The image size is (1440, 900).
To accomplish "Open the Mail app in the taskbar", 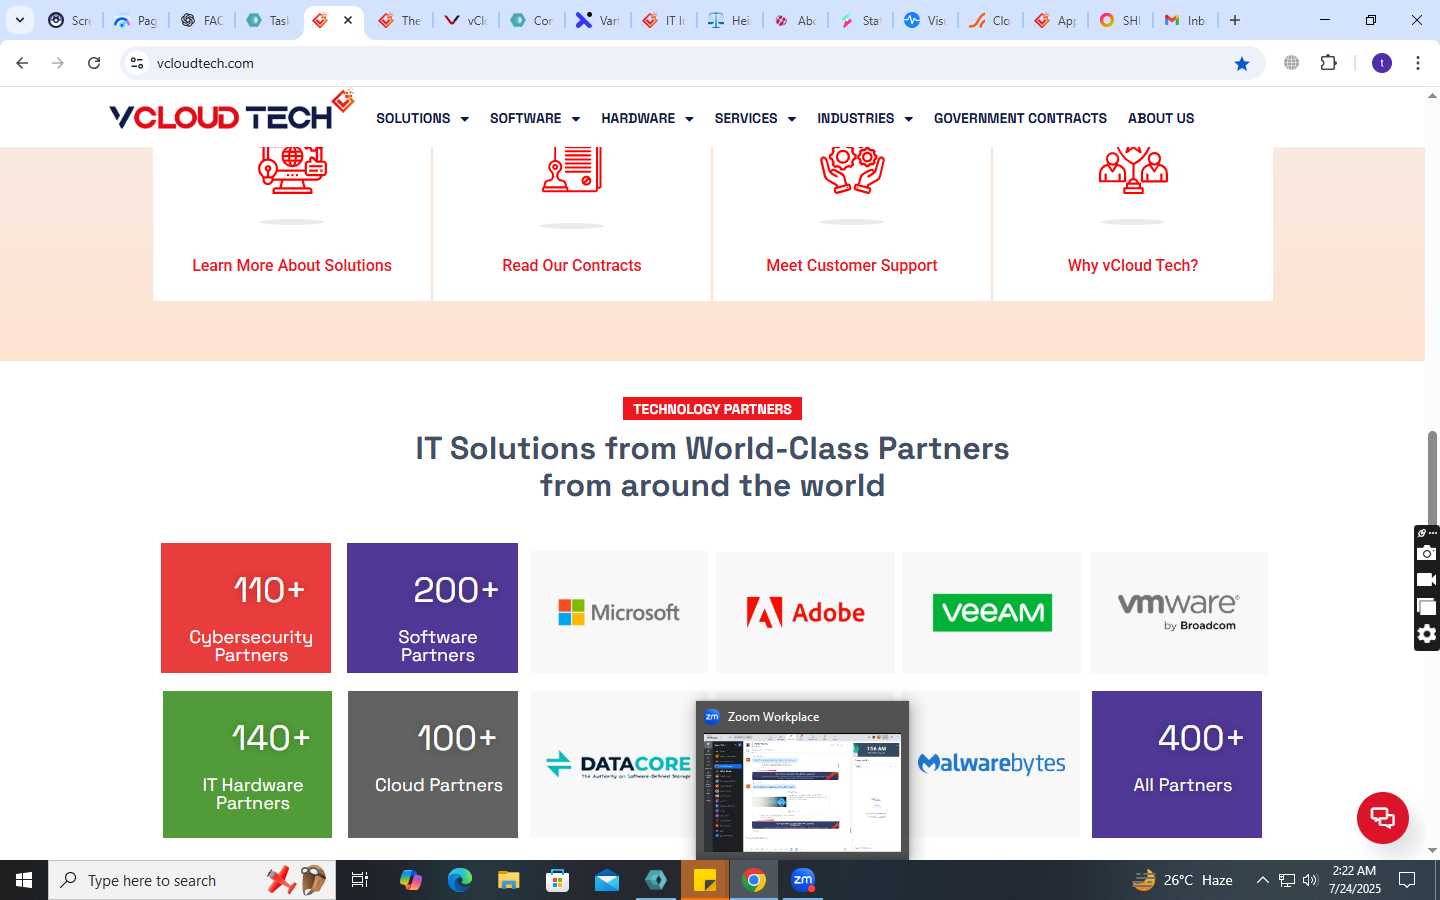I will click(x=607, y=880).
